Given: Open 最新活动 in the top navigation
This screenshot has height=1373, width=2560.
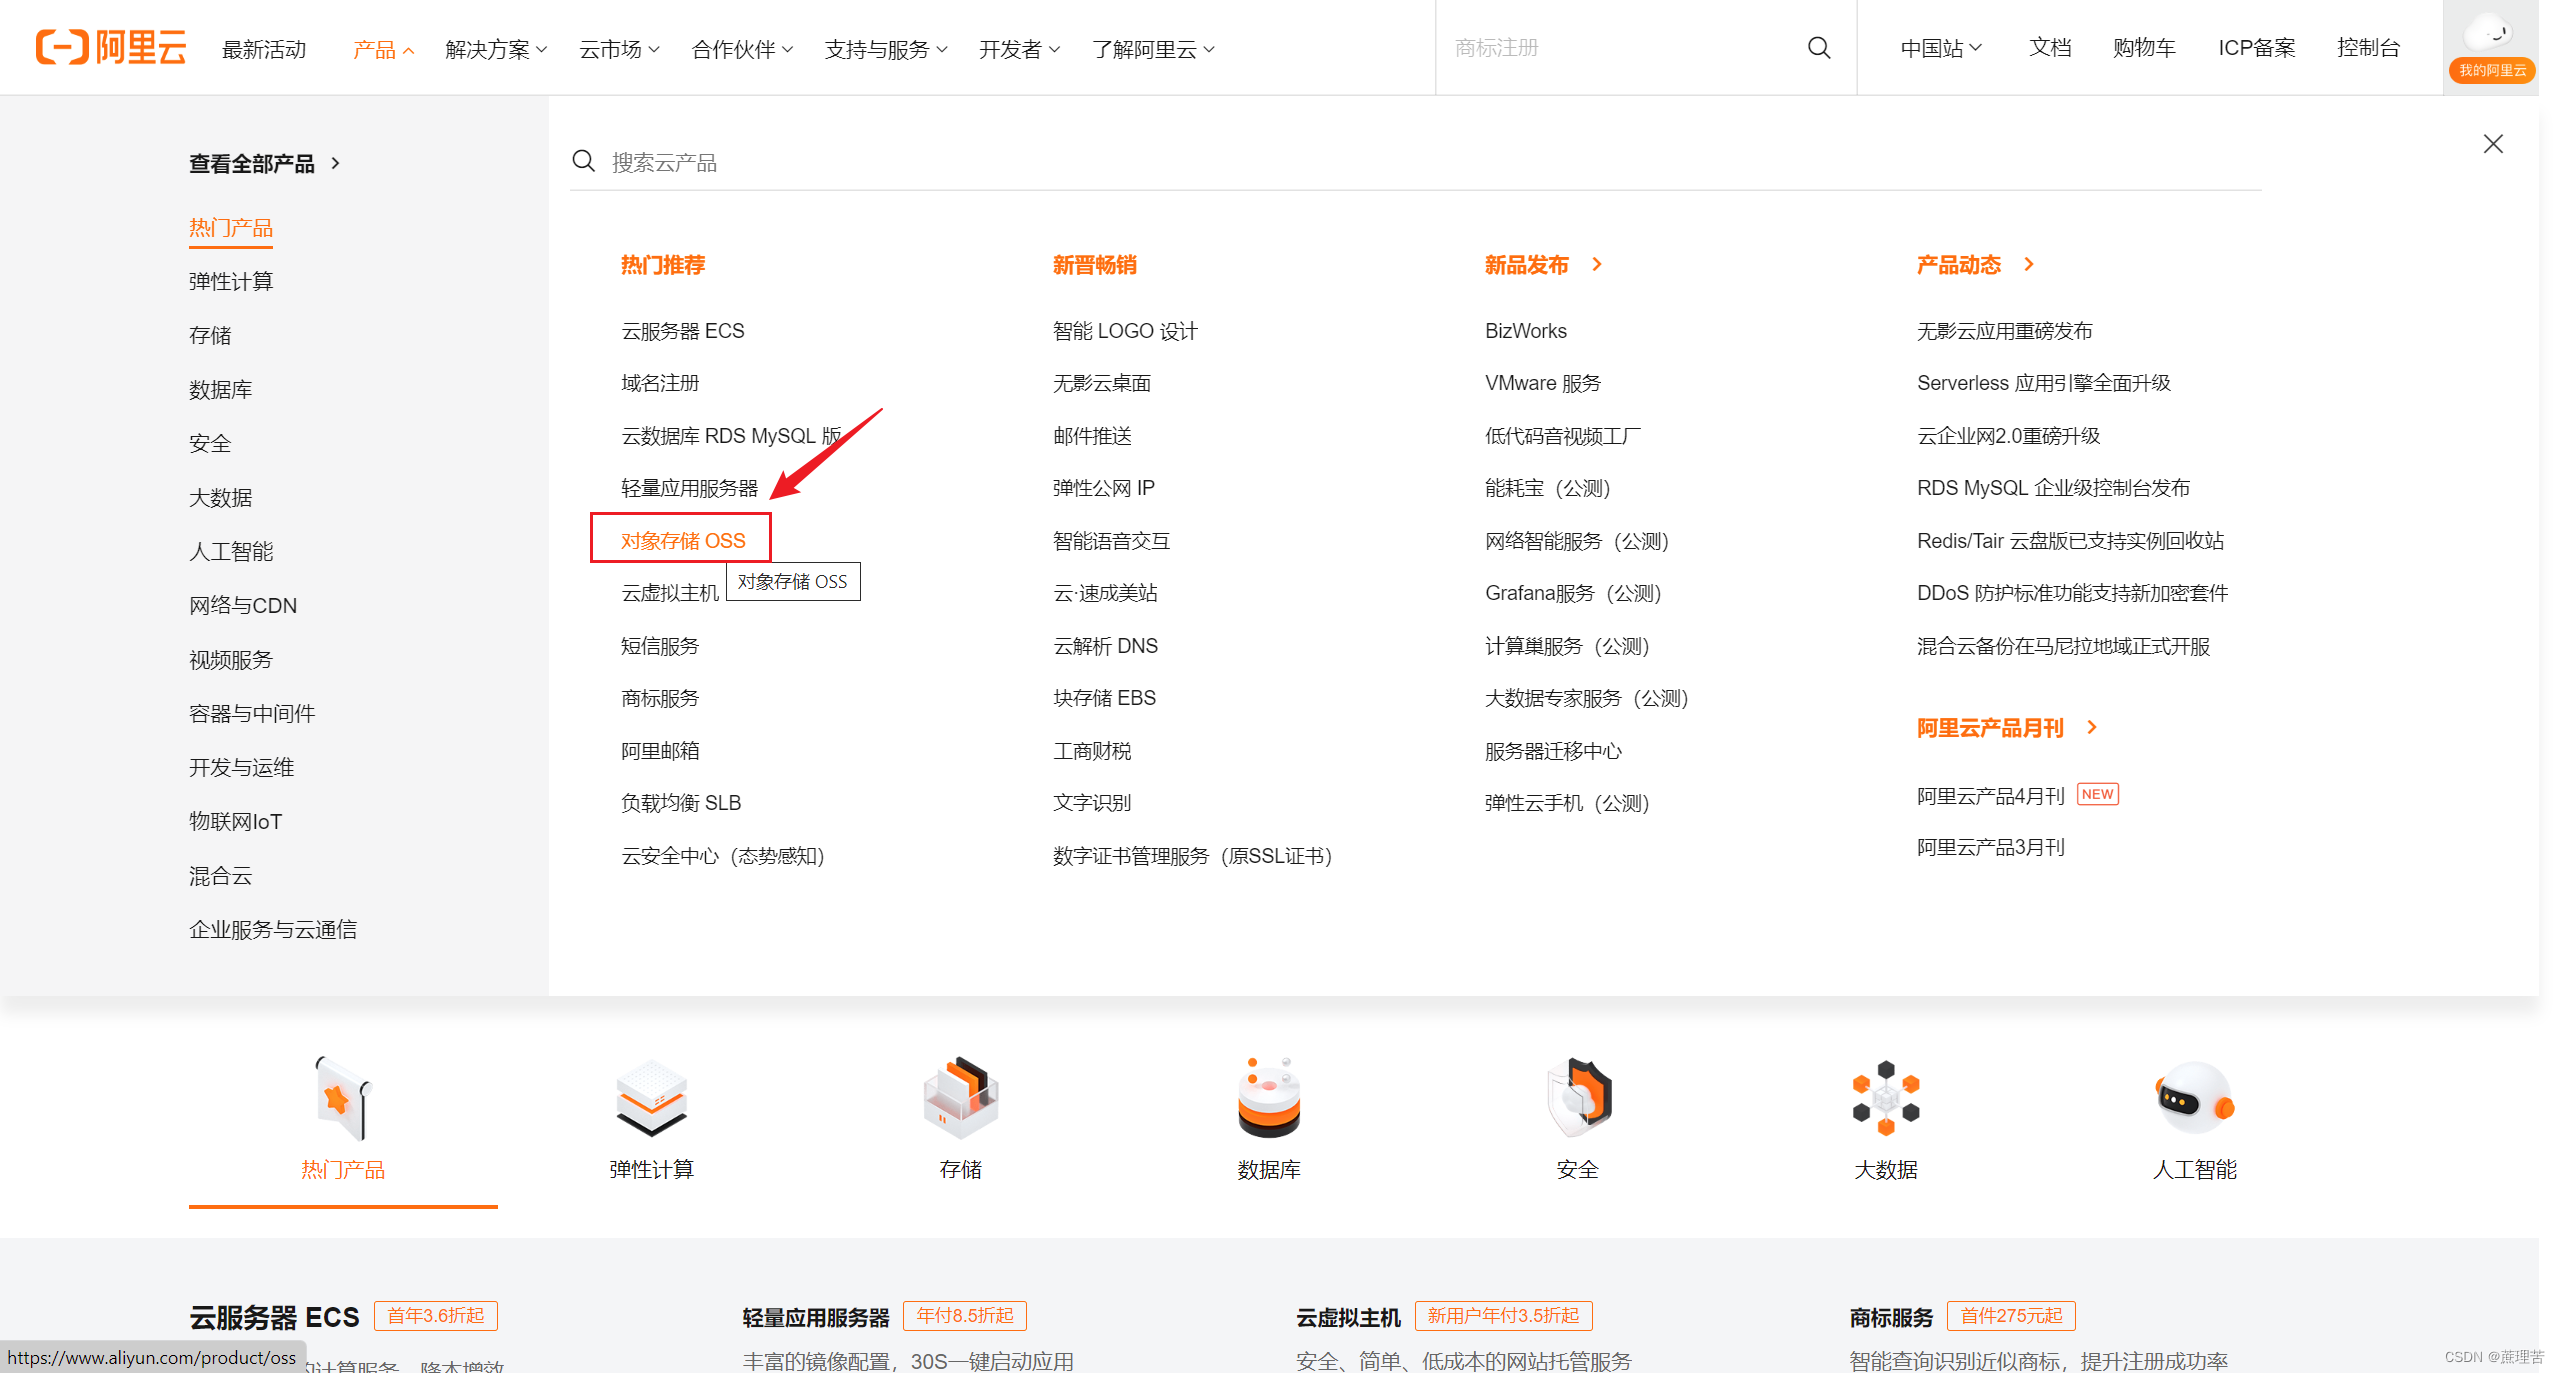Looking at the screenshot, I should tap(264, 49).
